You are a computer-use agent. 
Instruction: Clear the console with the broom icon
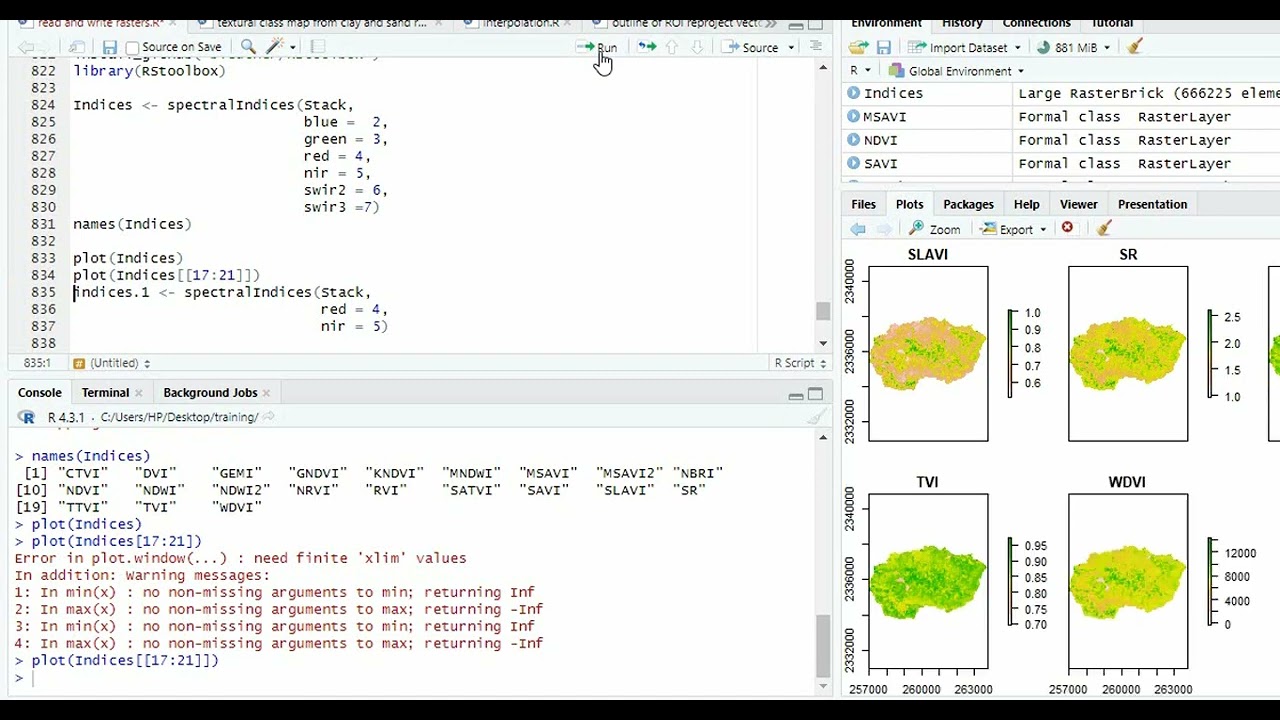817,417
